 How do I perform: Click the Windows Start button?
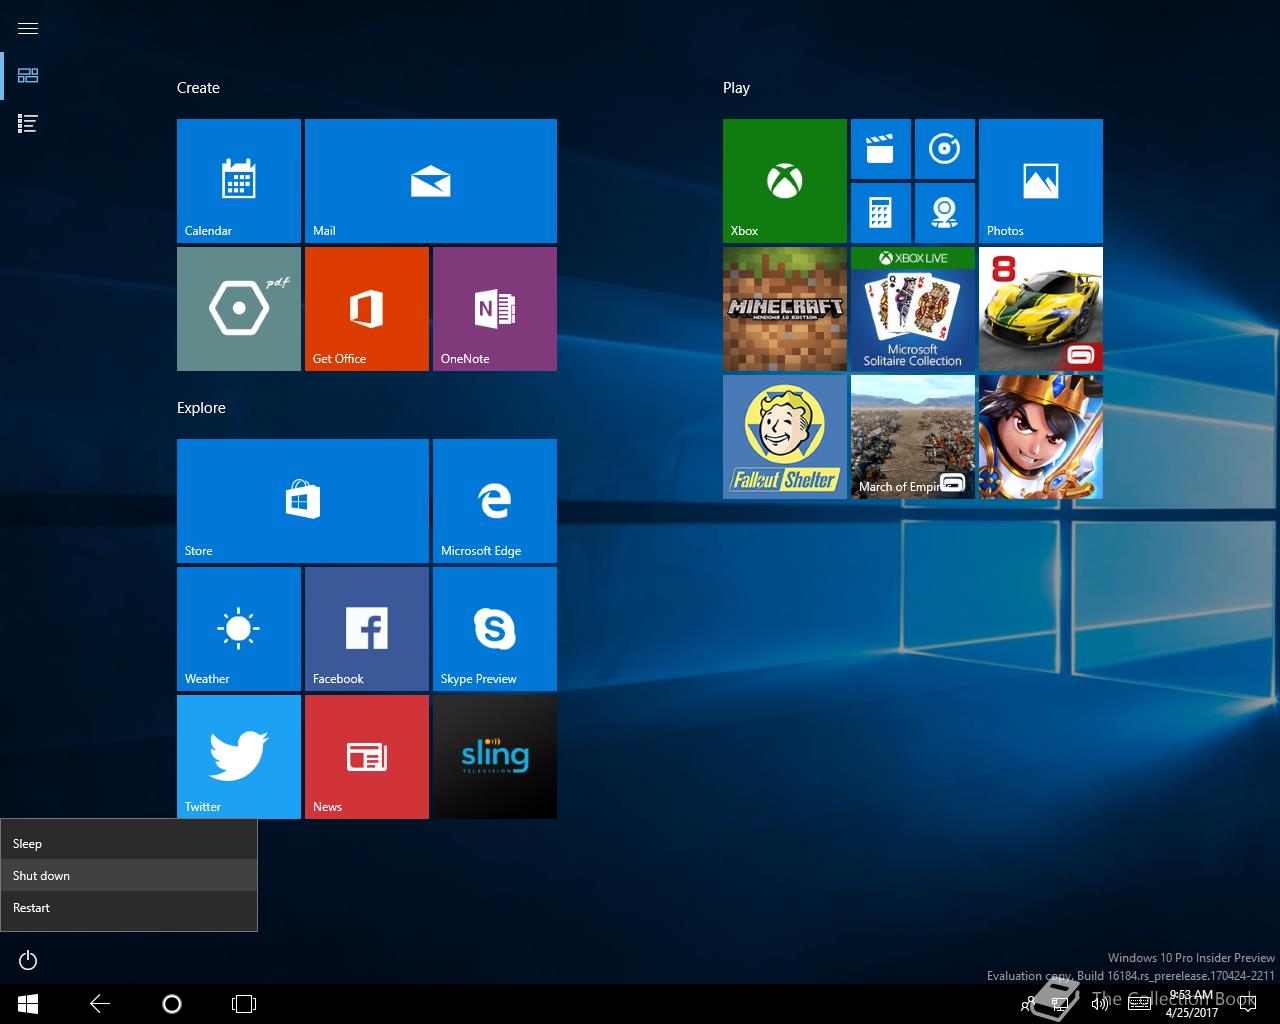[x=28, y=1004]
